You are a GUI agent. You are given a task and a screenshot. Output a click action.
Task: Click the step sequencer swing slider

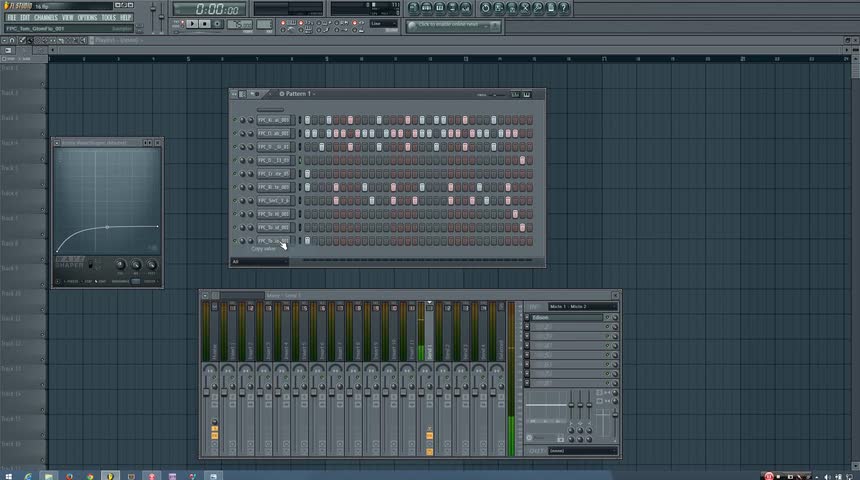pyautogui.click(x=496, y=94)
